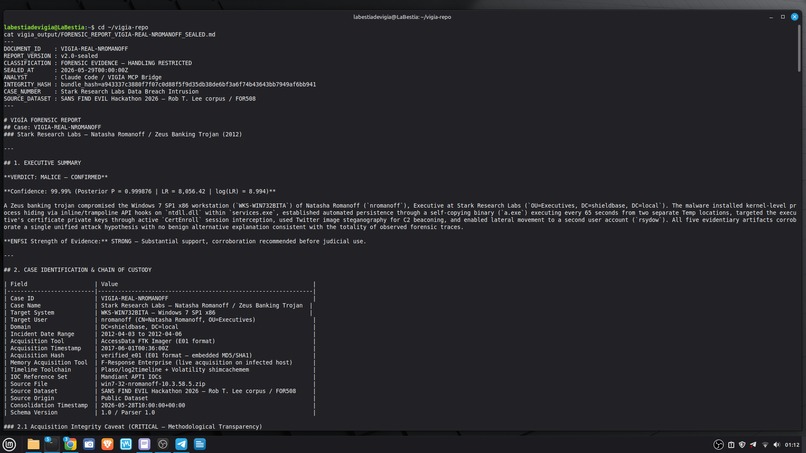This screenshot has width=806, height=453.
Task: Click the Consolidation Timestamp row
Action: (159, 406)
